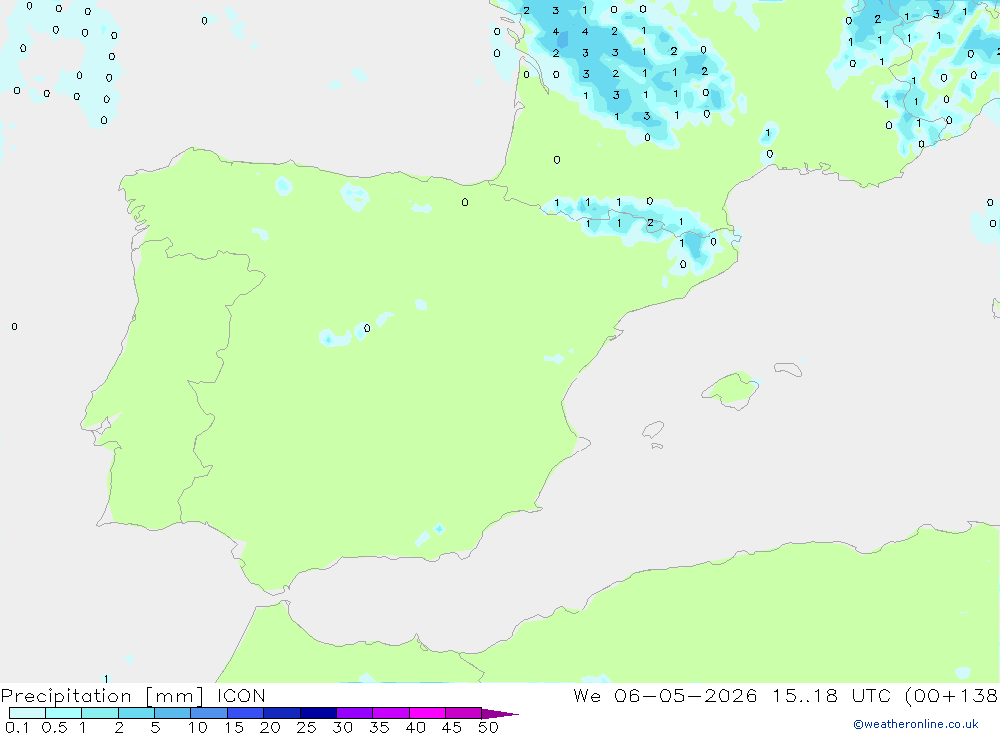Select the 45–50 mm legend swatch
Screen dimensions: 1000x733
click(463, 713)
